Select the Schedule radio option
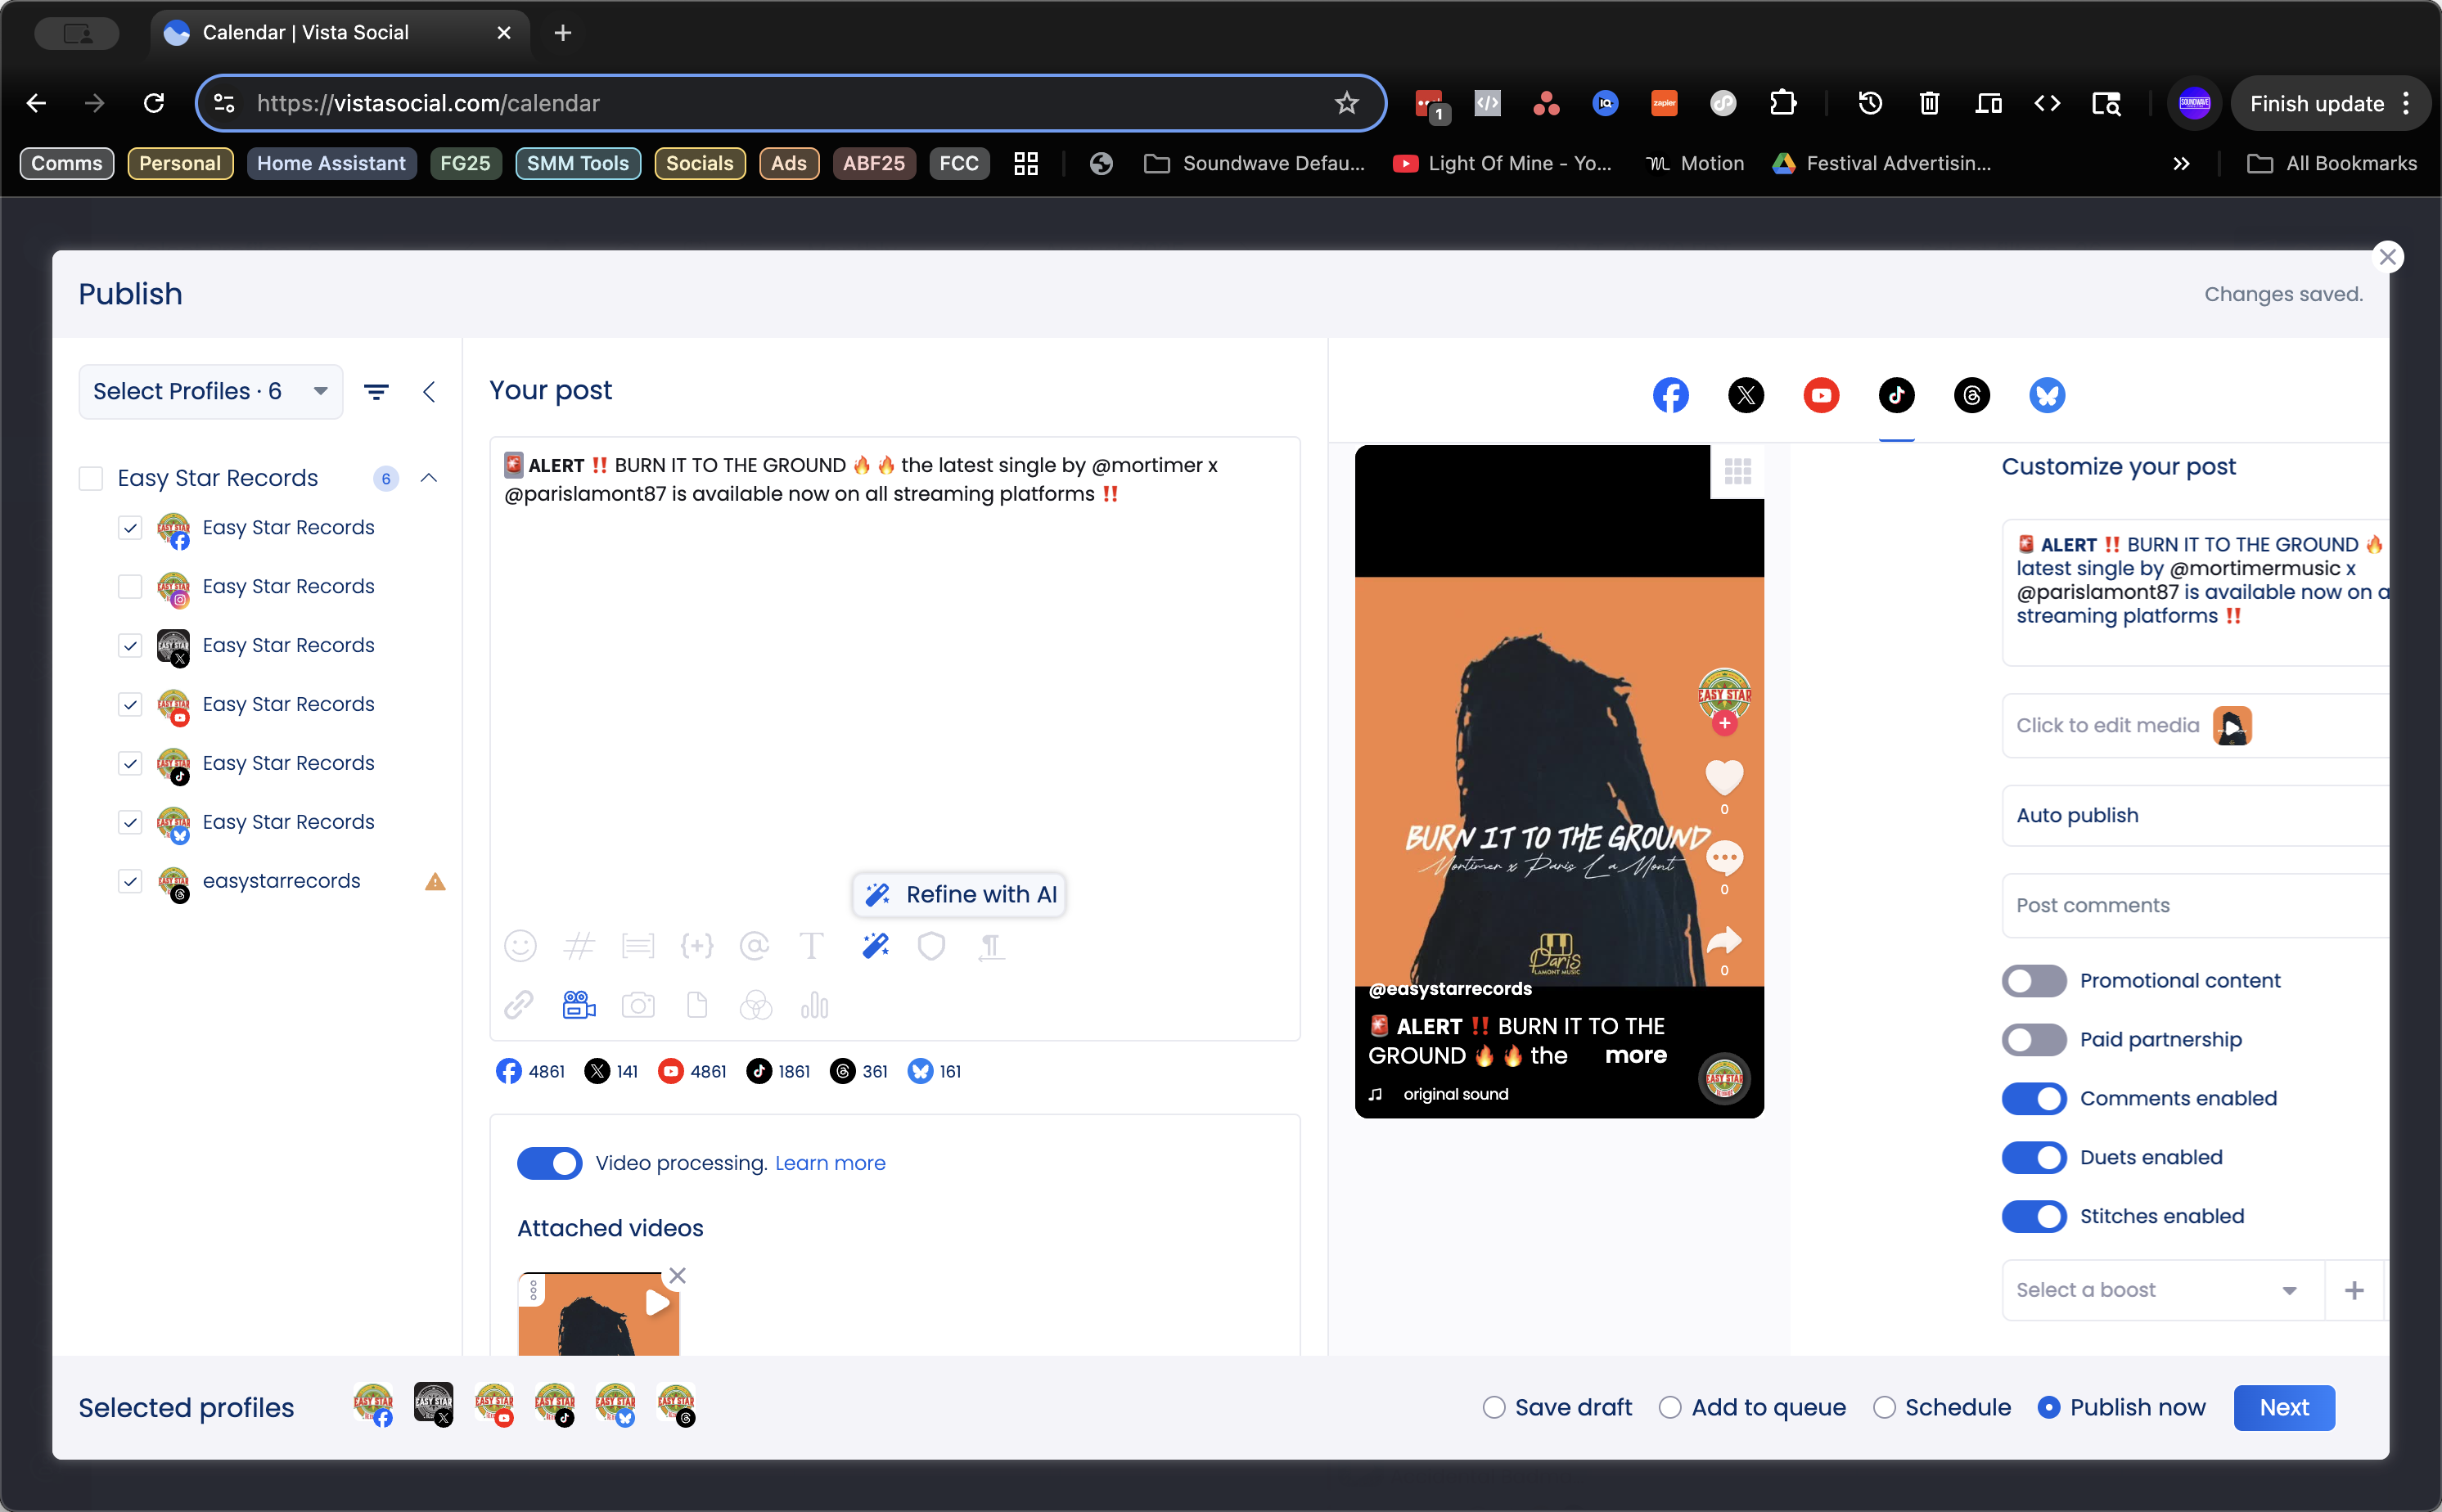This screenshot has height=1512, width=2442. (x=1884, y=1408)
